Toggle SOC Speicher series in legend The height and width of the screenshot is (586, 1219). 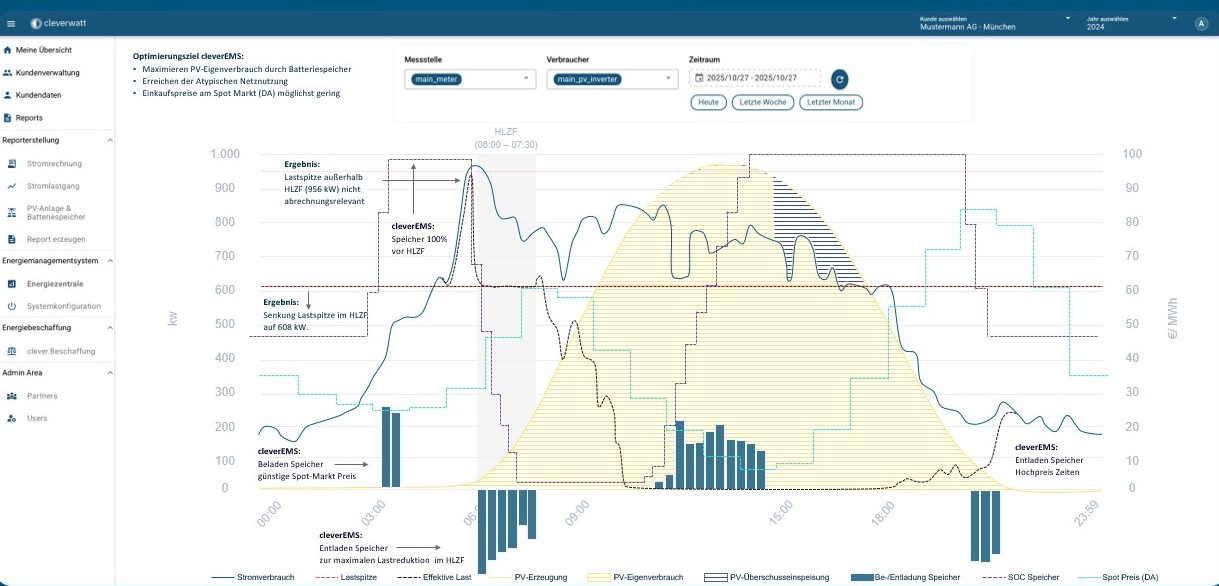coord(1020,577)
